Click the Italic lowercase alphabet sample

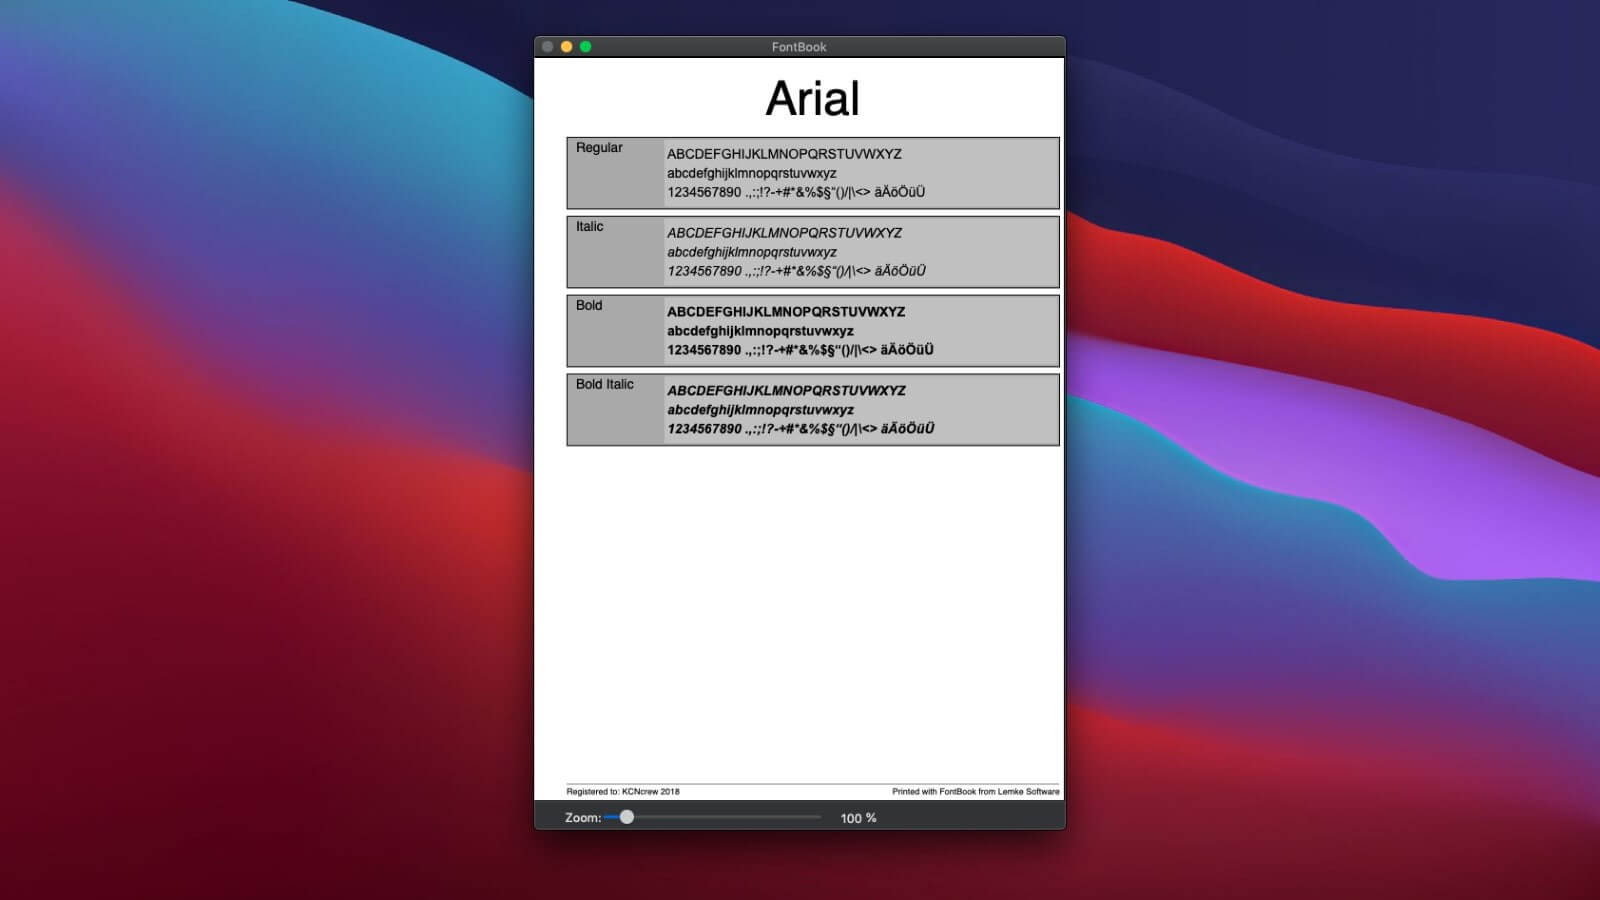pyautogui.click(x=752, y=252)
